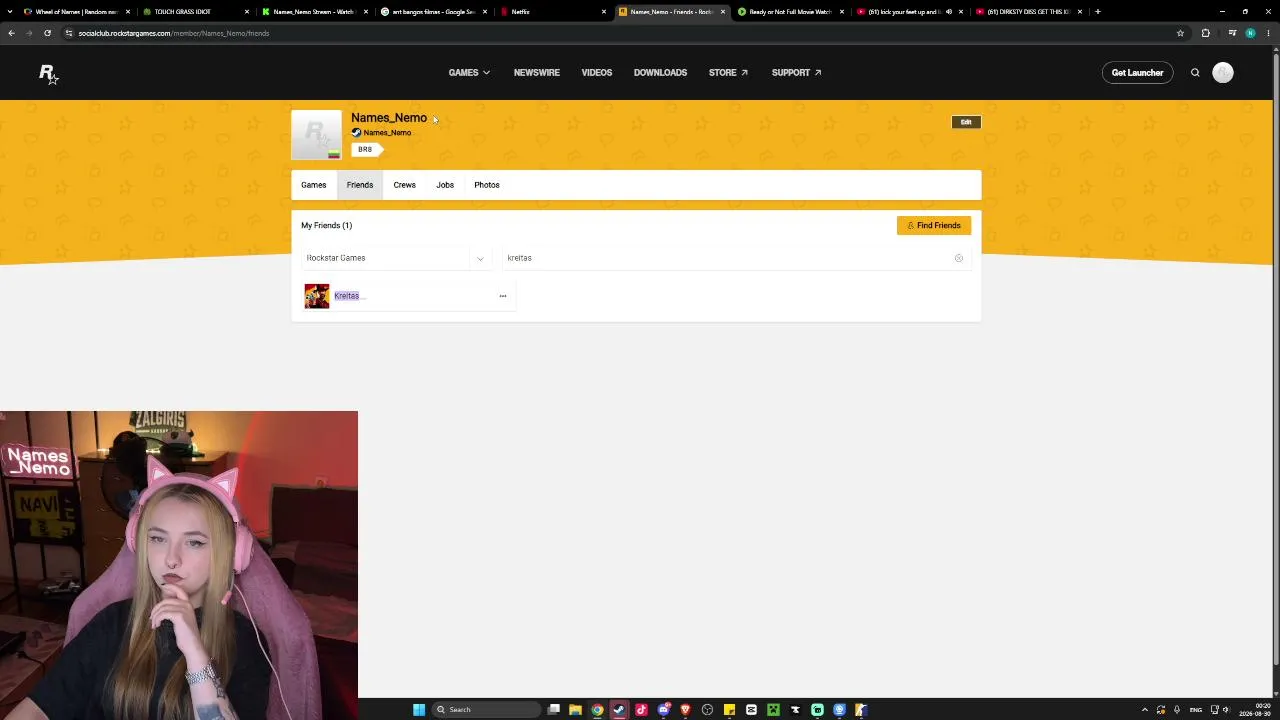Switch to the Photos profile tab
The image size is (1280, 720).
tap(487, 185)
